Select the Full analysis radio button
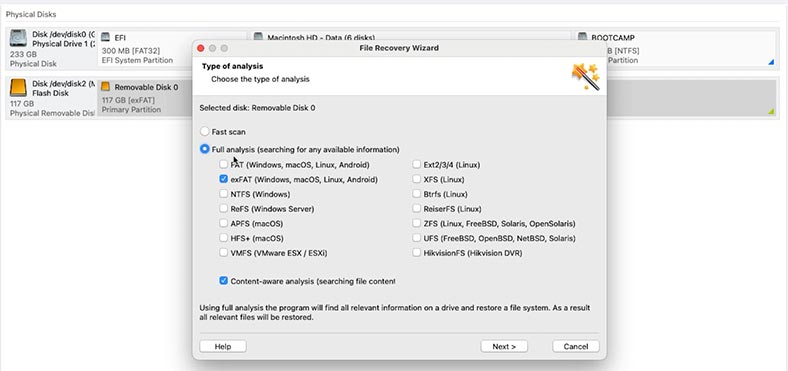The image size is (788, 371). tap(204, 149)
